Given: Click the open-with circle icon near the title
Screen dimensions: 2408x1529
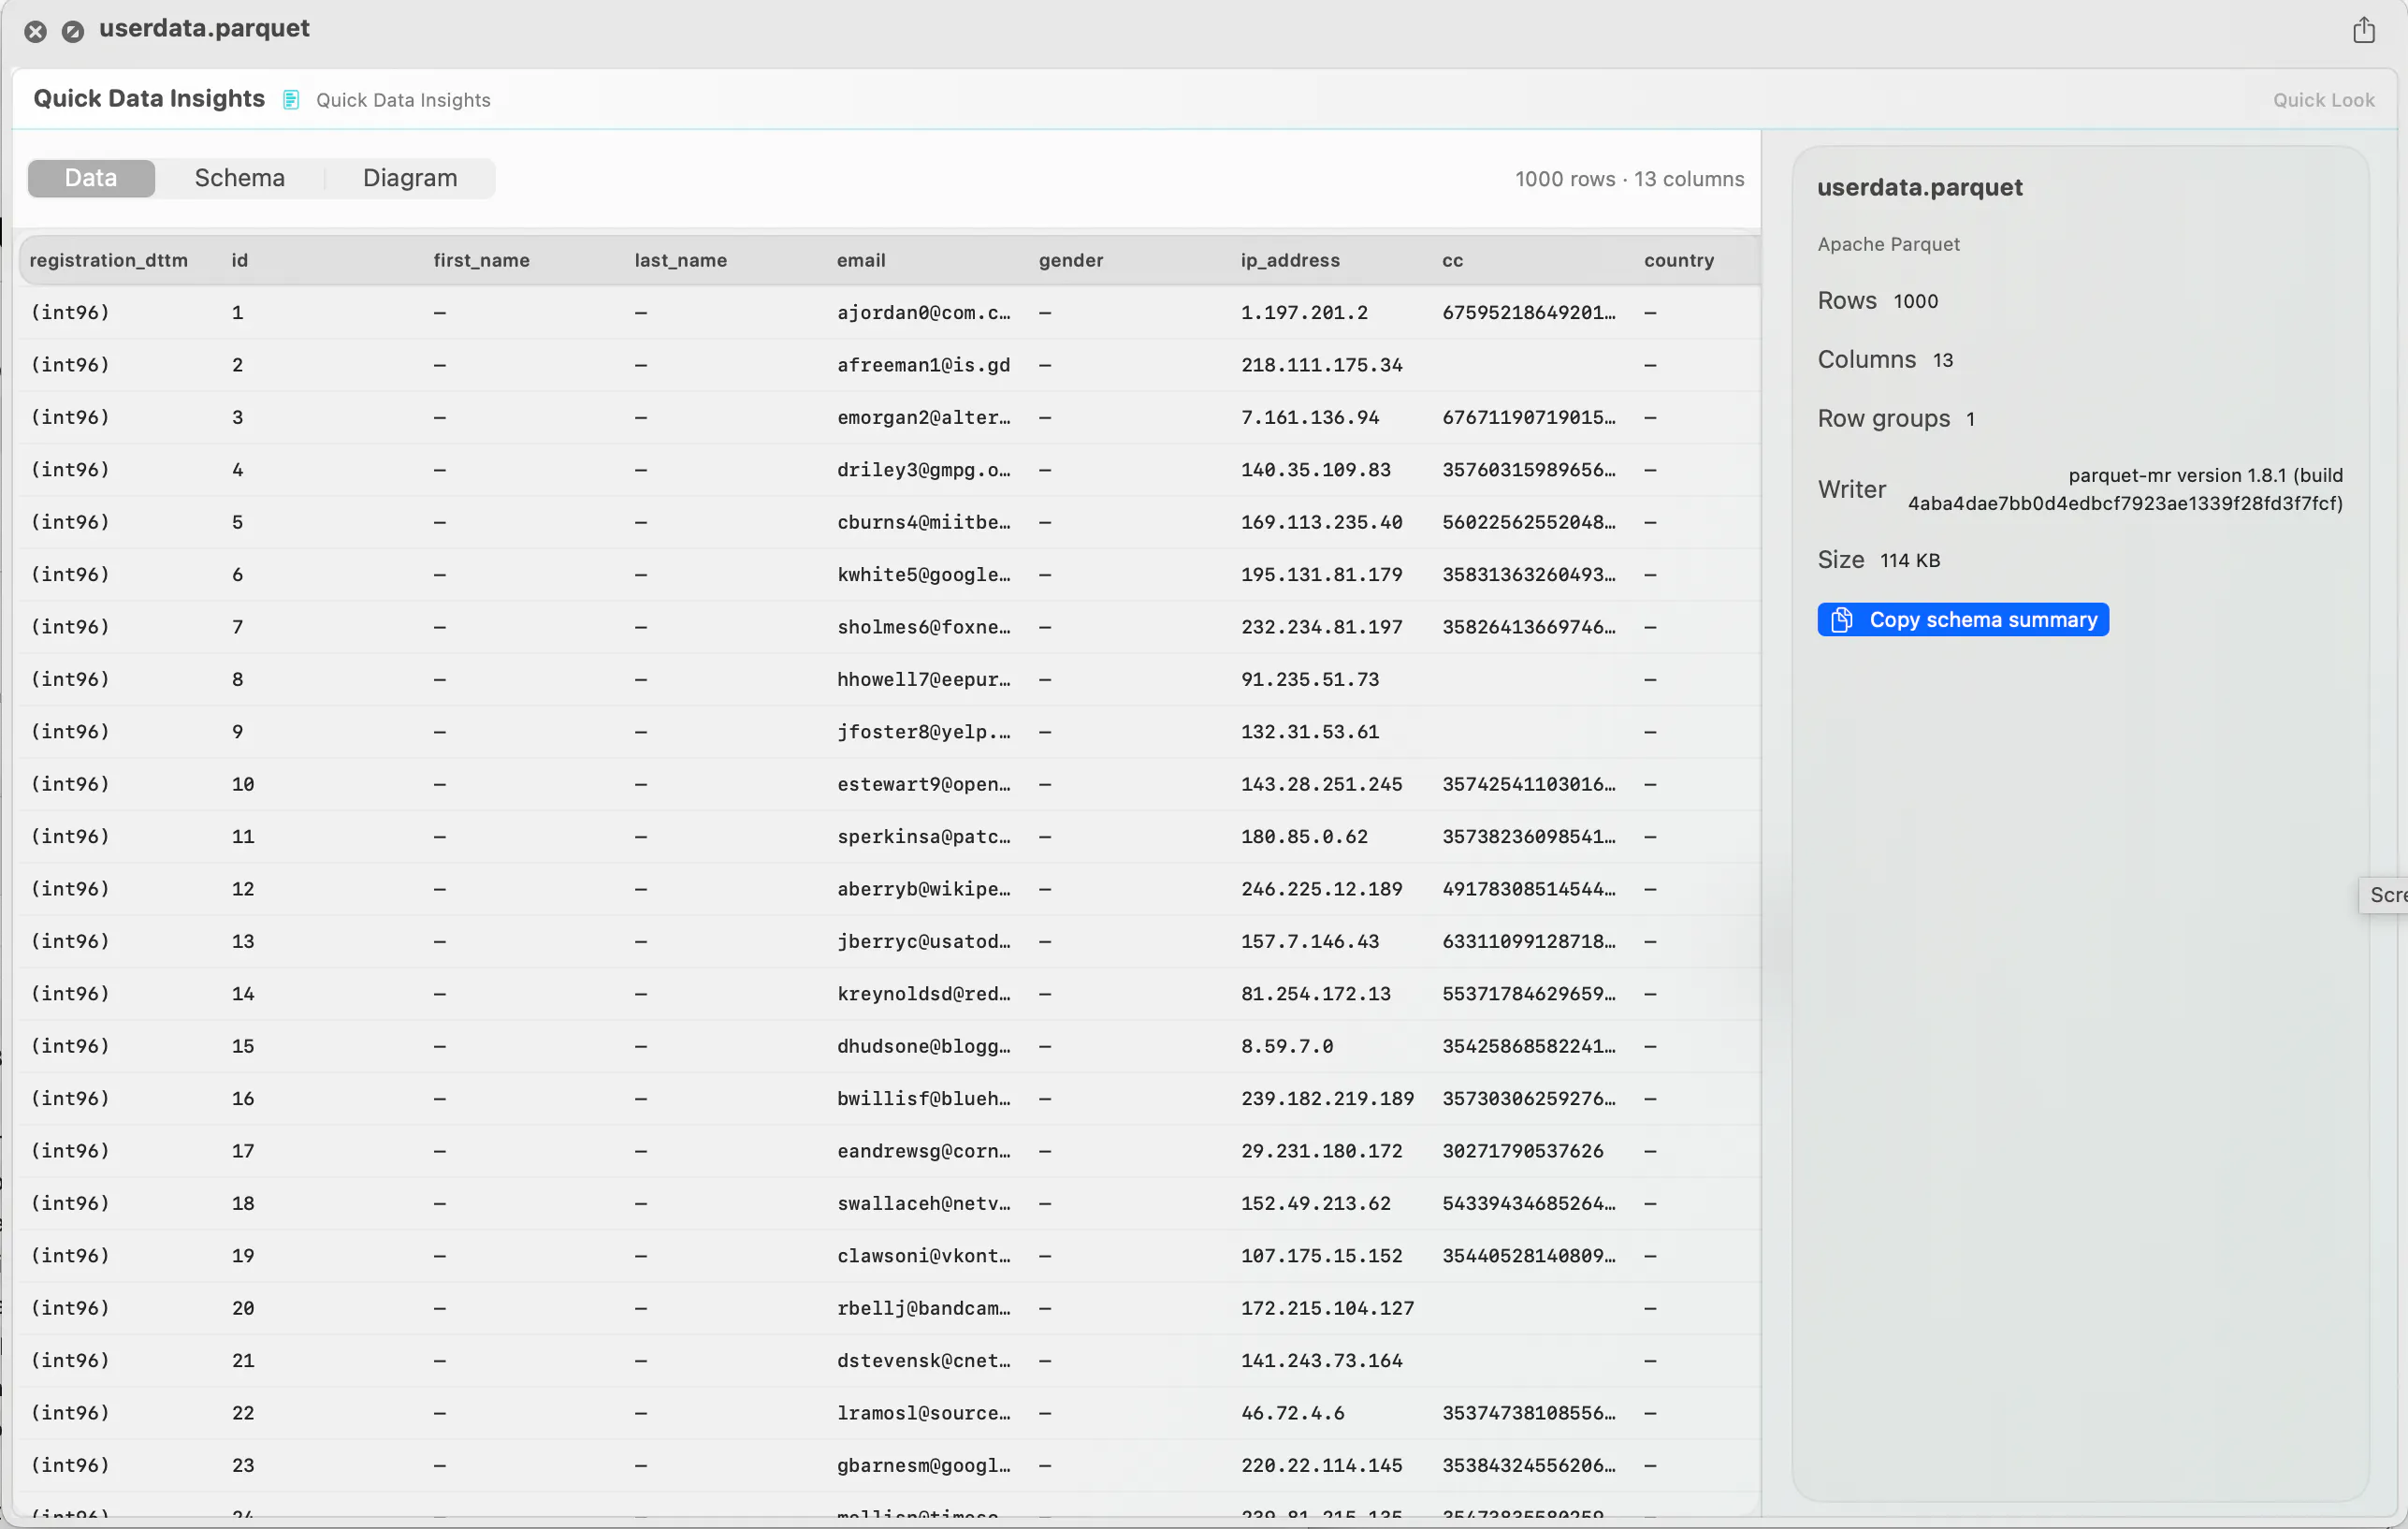Looking at the screenshot, I should (x=73, y=31).
